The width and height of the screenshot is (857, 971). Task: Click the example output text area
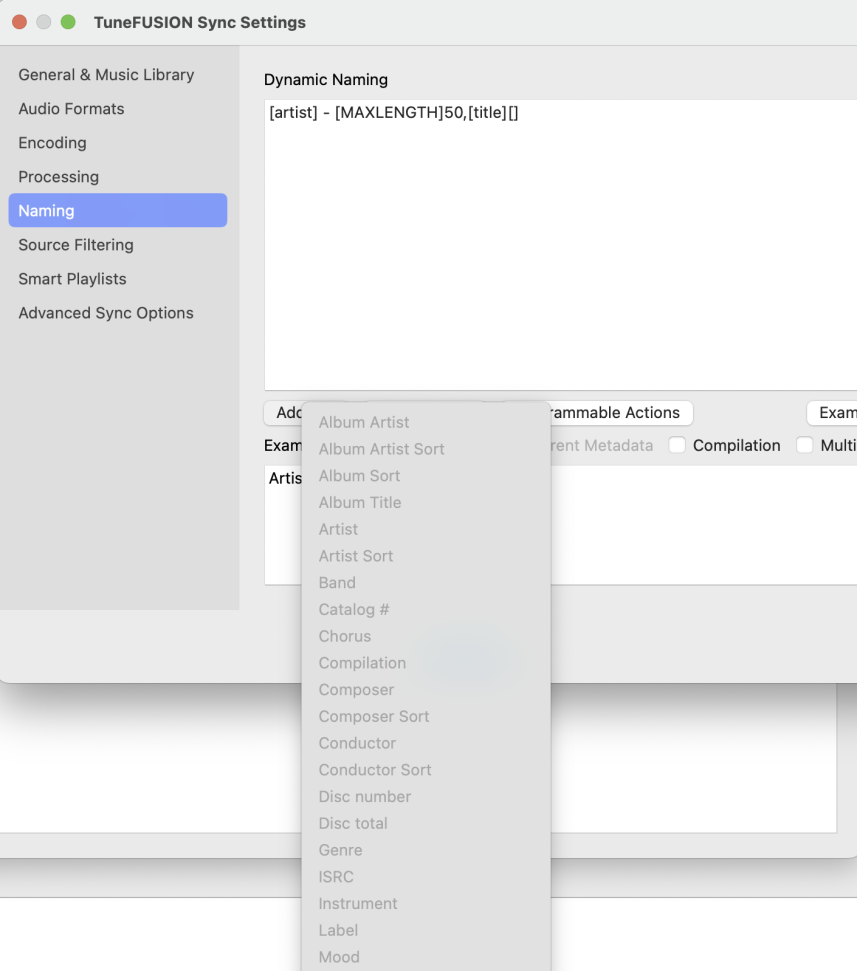click(x=703, y=525)
